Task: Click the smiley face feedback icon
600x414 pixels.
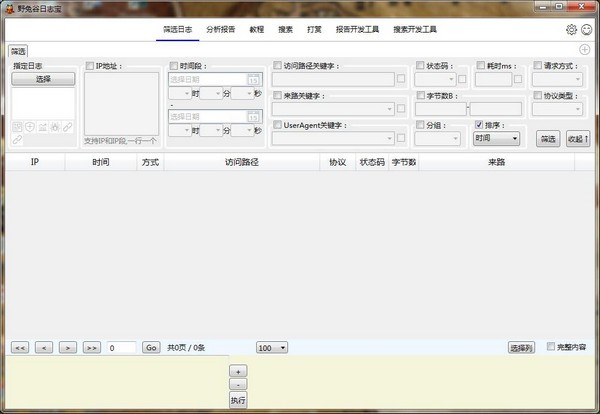Action: 587,29
